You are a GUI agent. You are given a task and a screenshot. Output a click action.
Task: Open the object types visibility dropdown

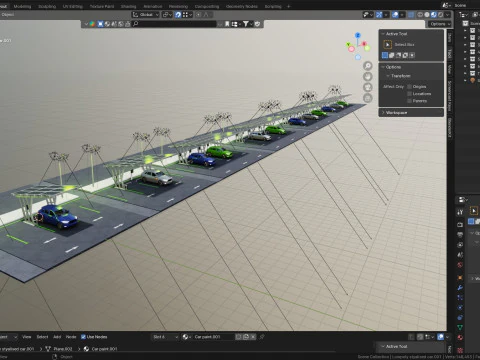click(368, 15)
